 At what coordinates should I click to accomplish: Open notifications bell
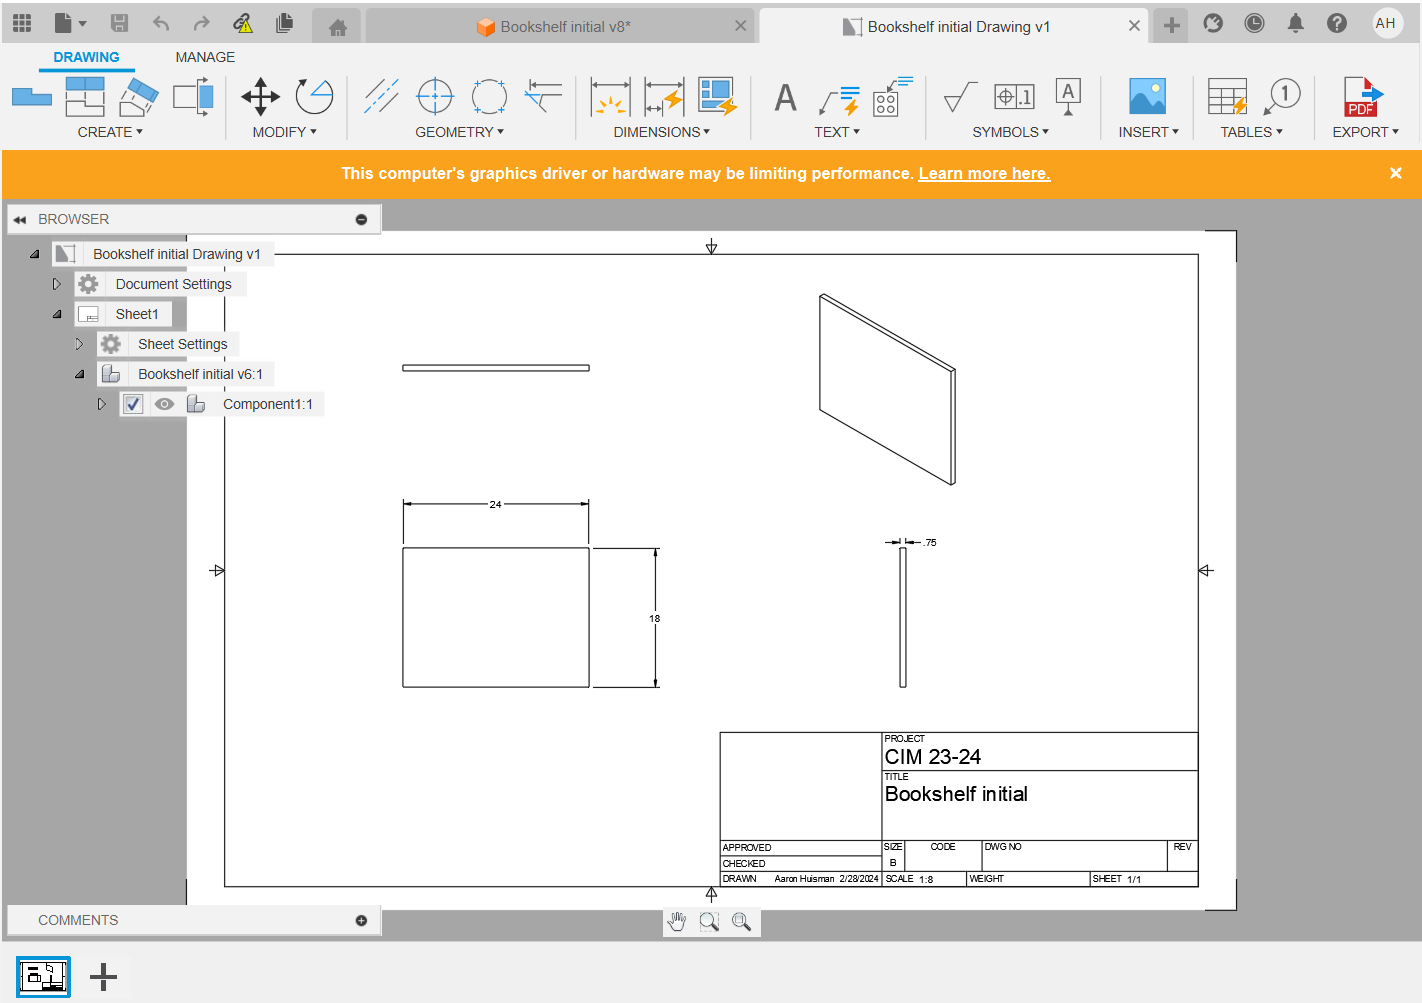pos(1295,23)
